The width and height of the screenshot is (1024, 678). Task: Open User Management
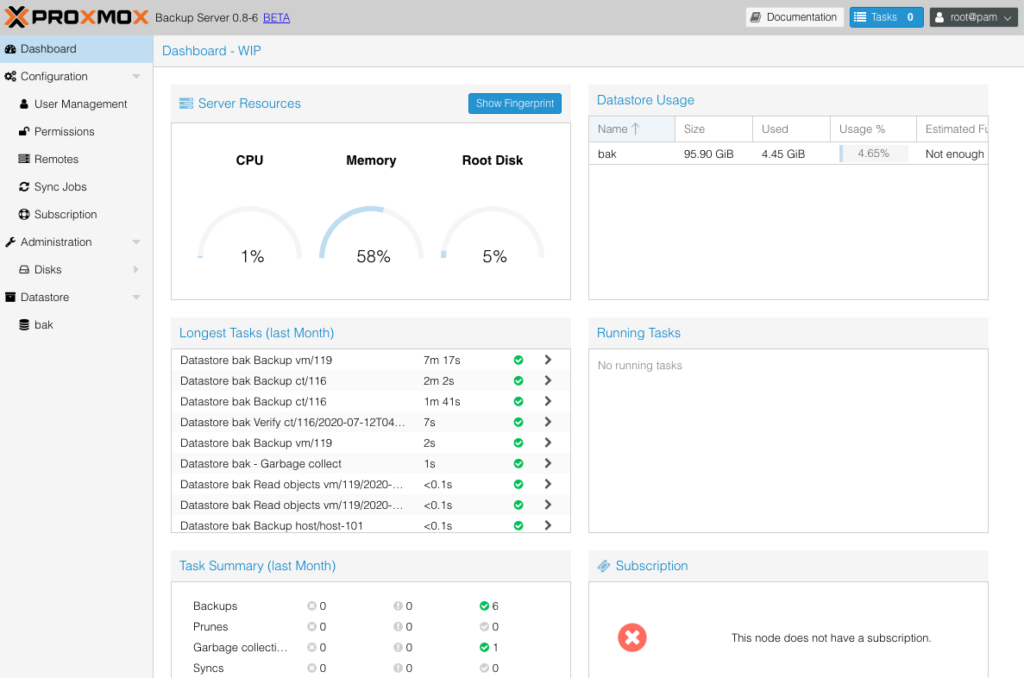80,104
